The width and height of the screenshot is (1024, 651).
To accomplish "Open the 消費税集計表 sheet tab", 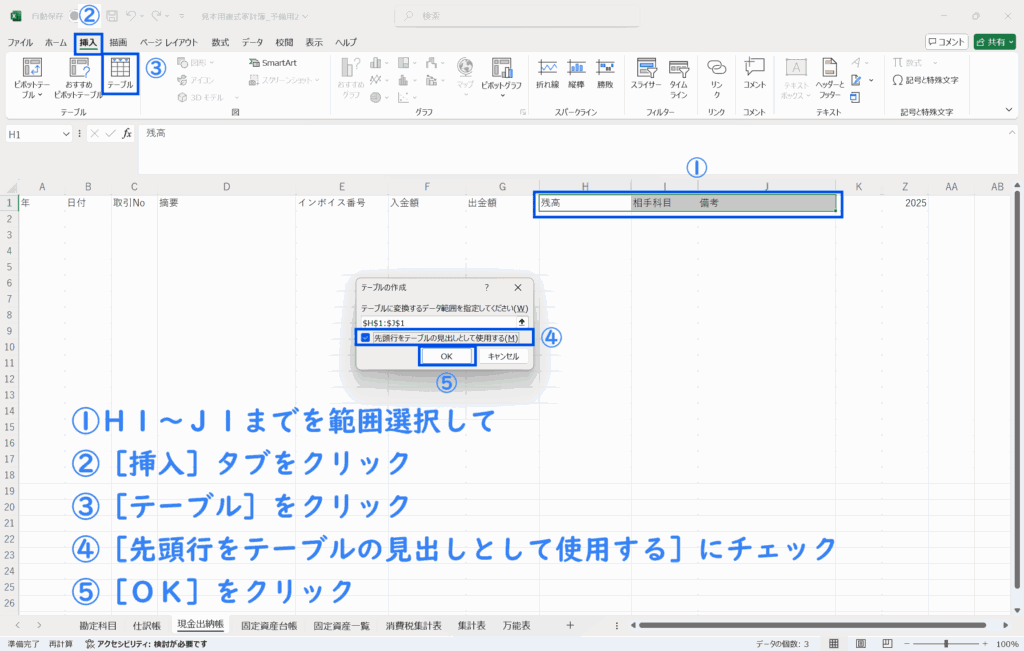I will (413, 626).
